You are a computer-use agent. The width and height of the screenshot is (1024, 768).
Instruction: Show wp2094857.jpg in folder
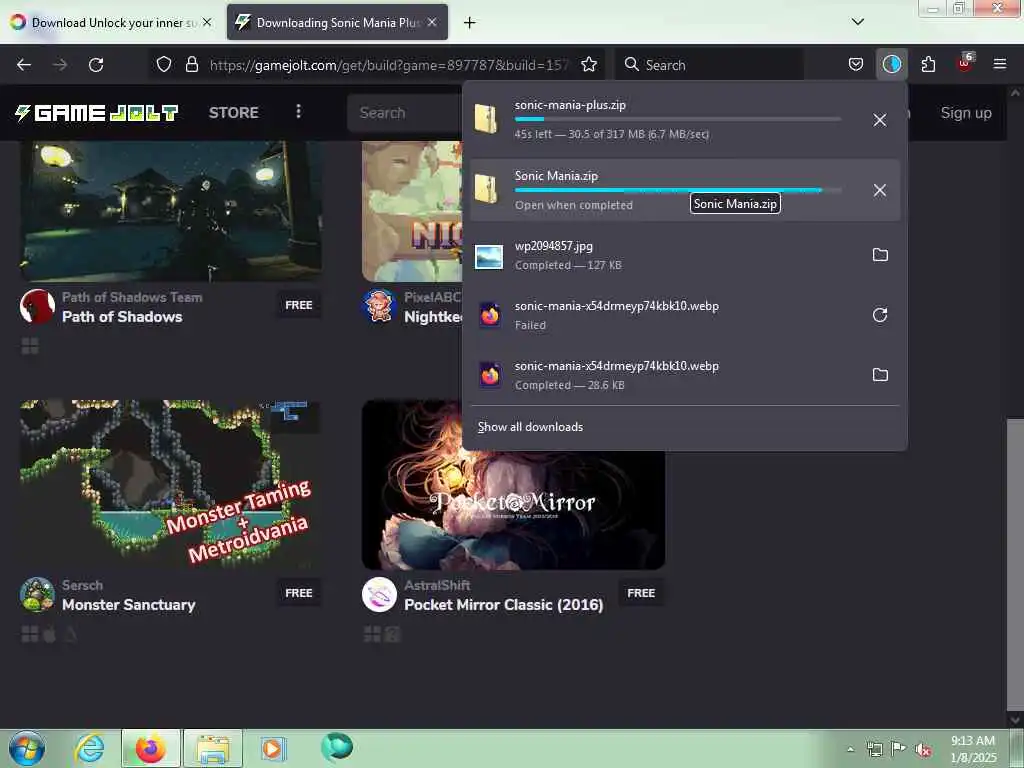tap(880, 255)
